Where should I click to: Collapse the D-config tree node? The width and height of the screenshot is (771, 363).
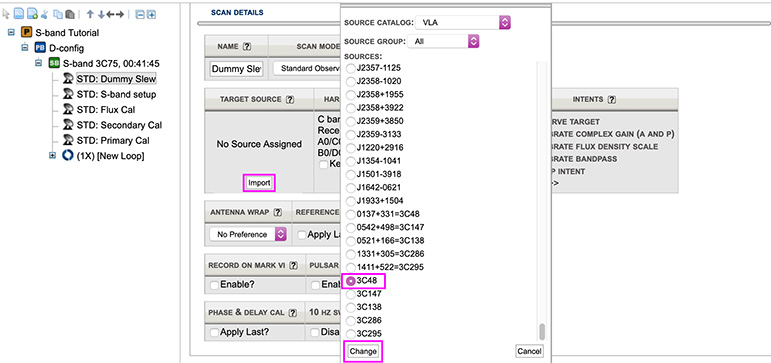click(x=26, y=48)
